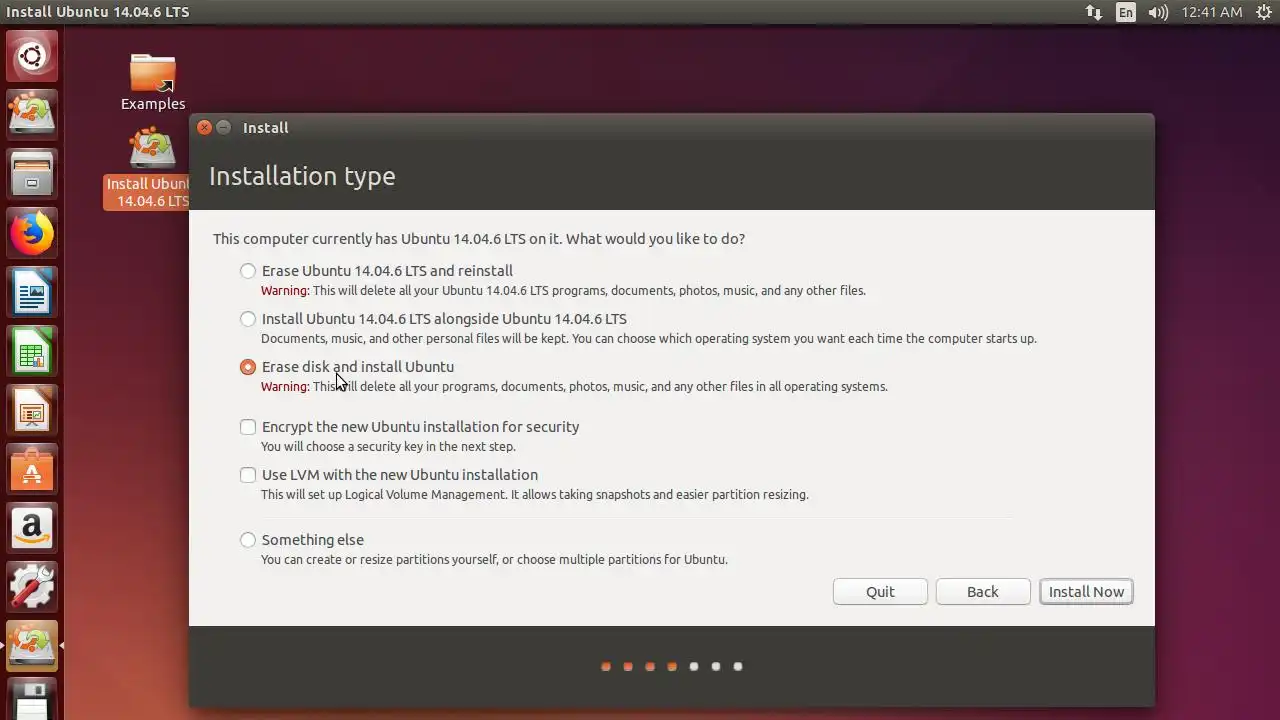Click the running Install launcher icon
The width and height of the screenshot is (1280, 720).
(32, 647)
